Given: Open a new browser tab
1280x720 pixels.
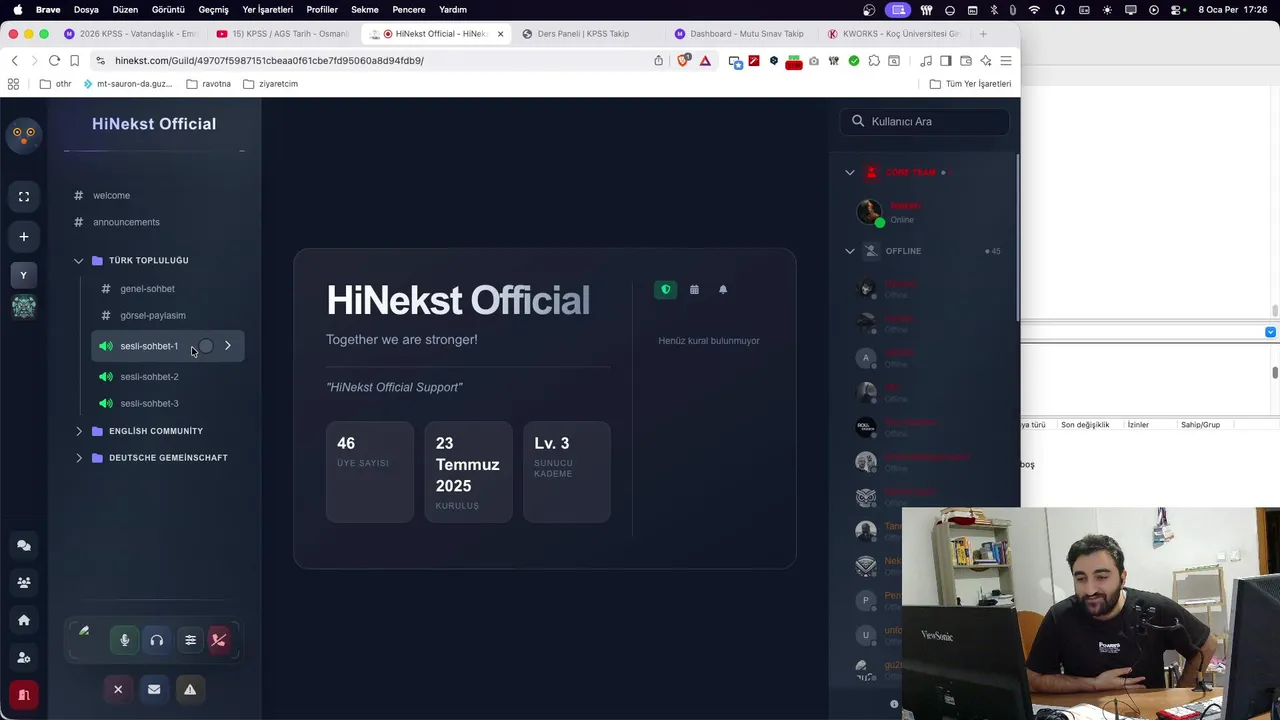Looking at the screenshot, I should tap(983, 34).
